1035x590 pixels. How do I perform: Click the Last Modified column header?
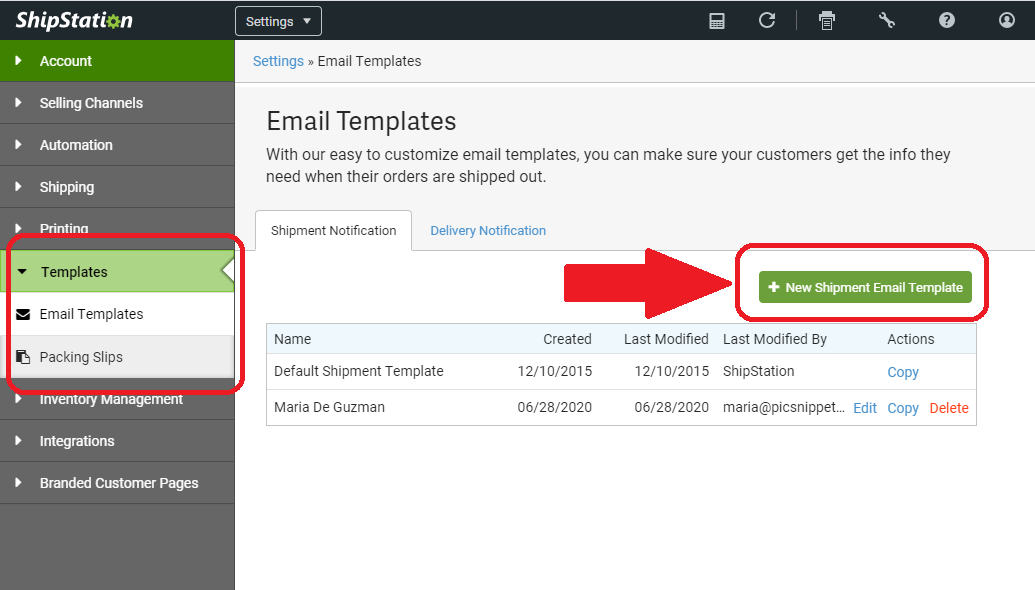click(666, 339)
